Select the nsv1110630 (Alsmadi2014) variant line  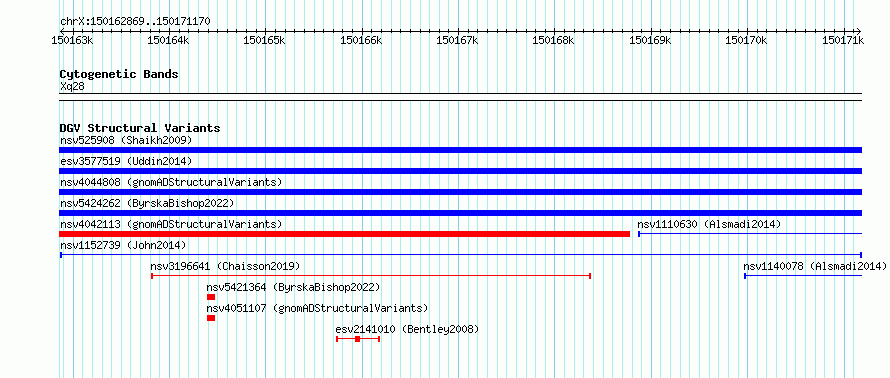[750, 234]
